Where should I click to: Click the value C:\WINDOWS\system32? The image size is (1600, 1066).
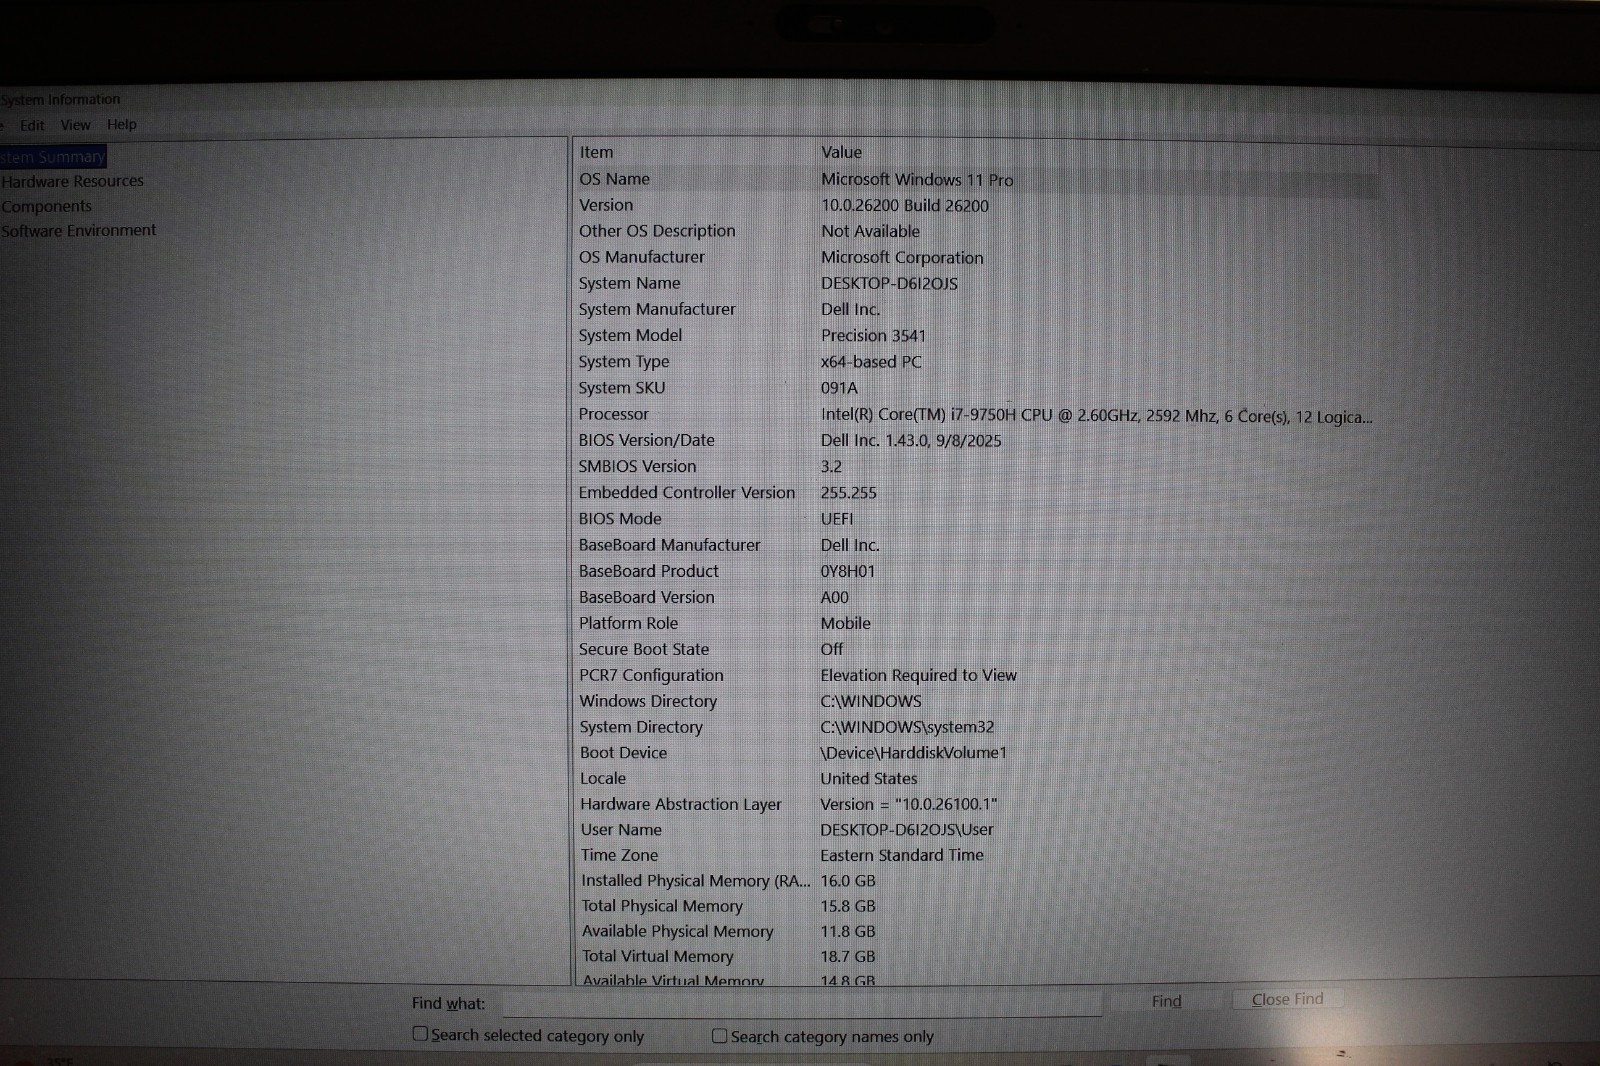click(x=907, y=727)
